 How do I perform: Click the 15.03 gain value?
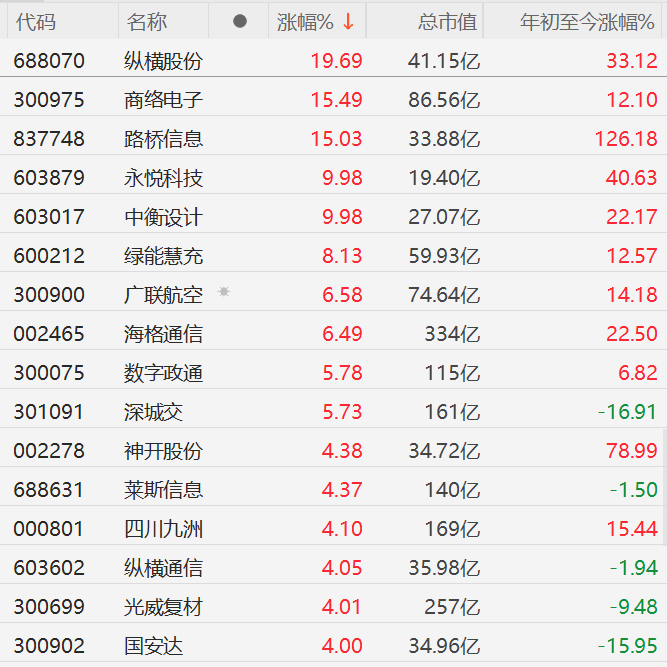click(336, 139)
